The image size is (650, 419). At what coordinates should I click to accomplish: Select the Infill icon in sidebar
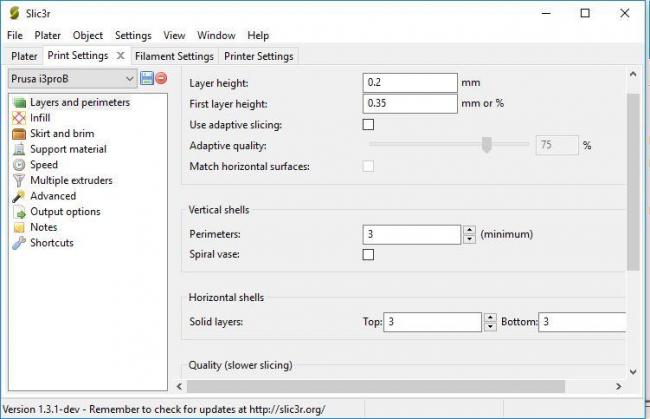click(19, 118)
